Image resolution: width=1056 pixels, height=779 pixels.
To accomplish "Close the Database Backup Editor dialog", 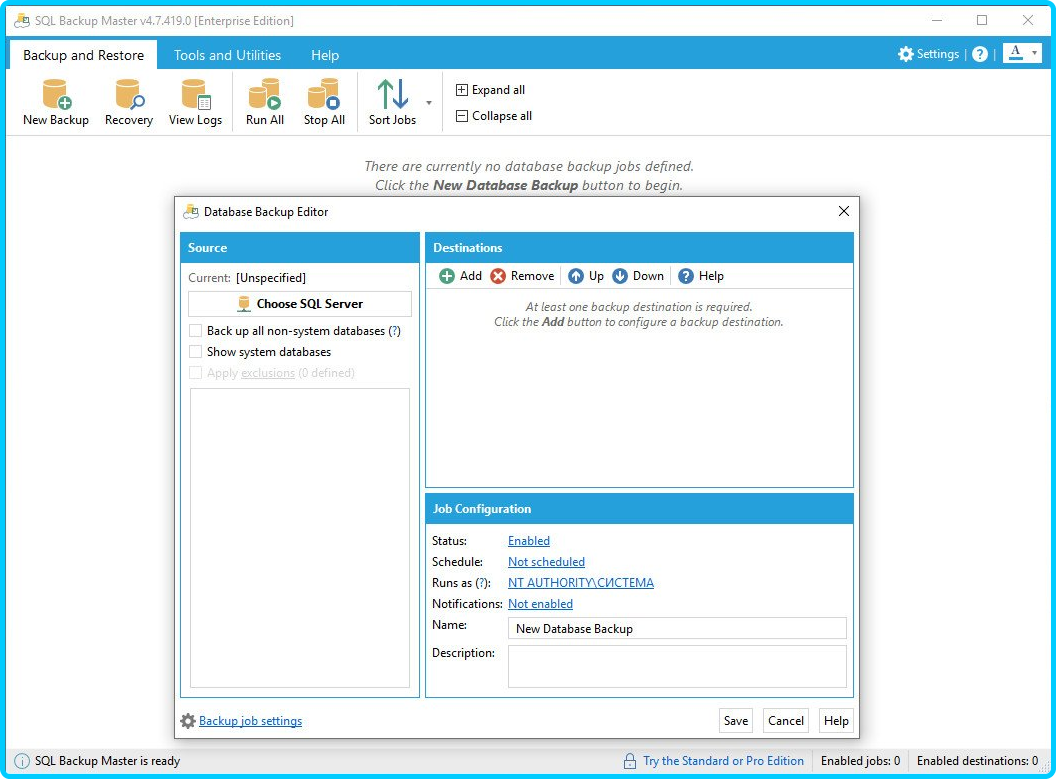I will [844, 211].
